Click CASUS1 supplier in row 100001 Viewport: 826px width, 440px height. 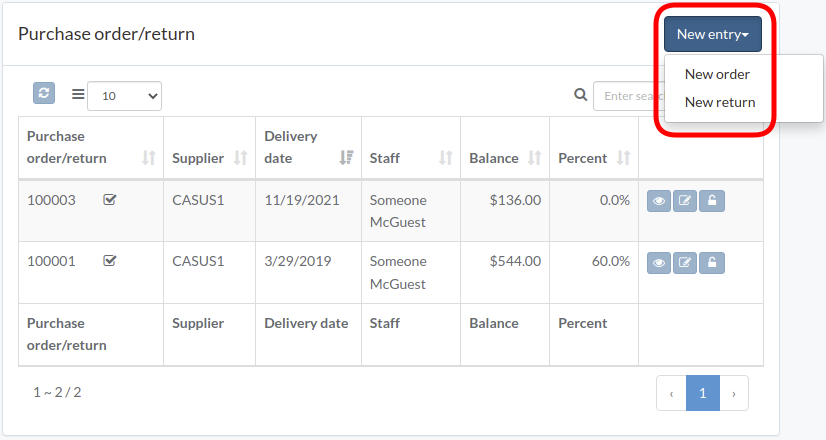coord(198,261)
